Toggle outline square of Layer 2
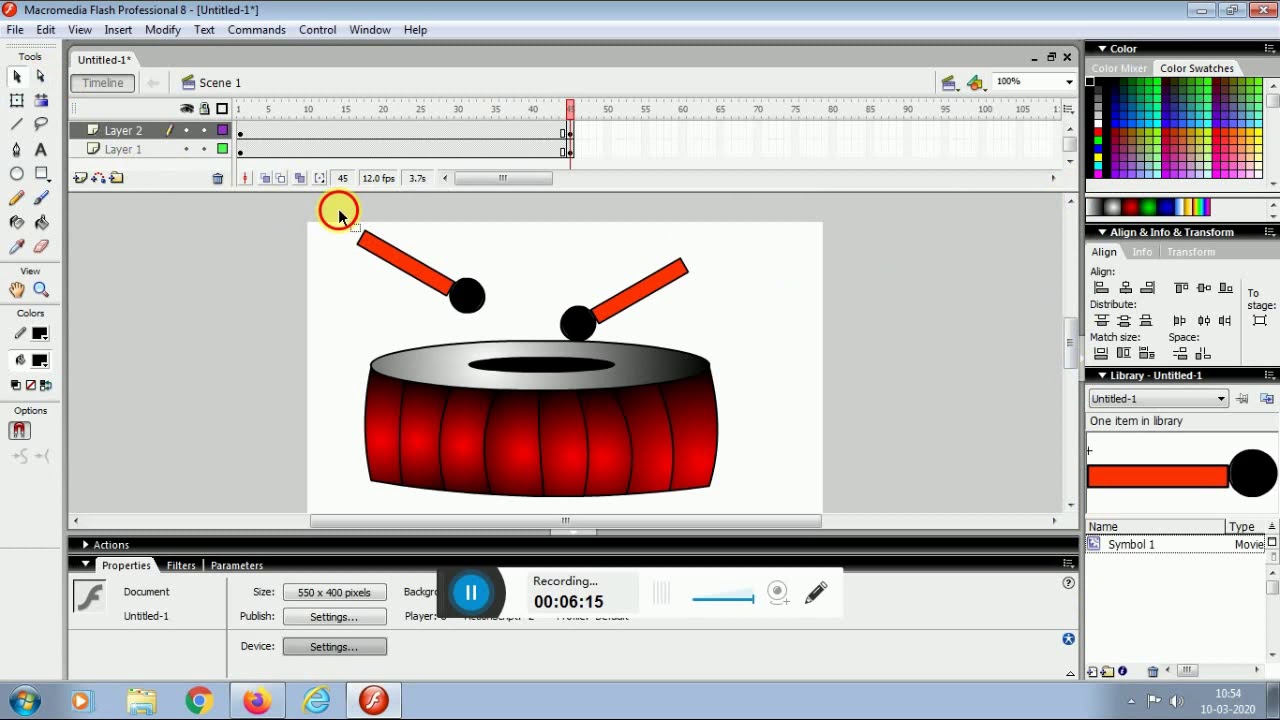 (x=222, y=130)
